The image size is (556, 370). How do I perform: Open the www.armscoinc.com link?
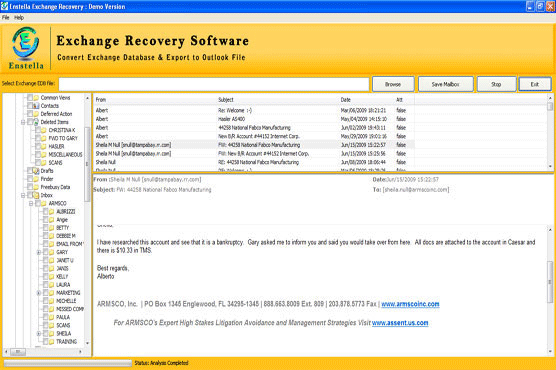(410, 304)
